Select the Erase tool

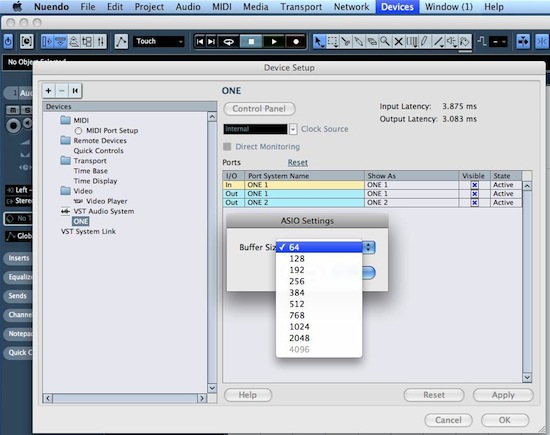point(372,41)
